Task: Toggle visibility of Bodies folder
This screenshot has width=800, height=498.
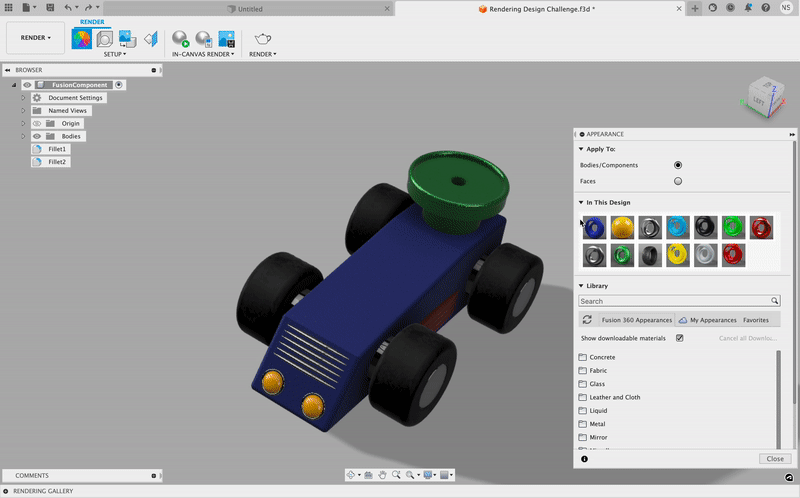Action: coord(37,136)
